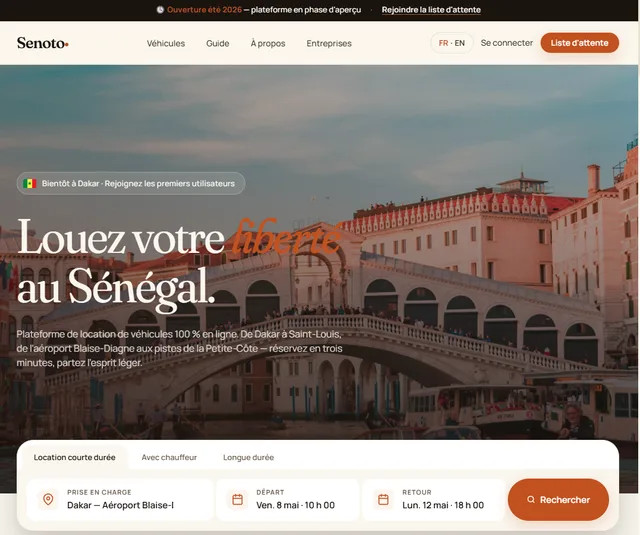Click the Senegal flag icon
The width and height of the screenshot is (640, 535).
pos(29,184)
